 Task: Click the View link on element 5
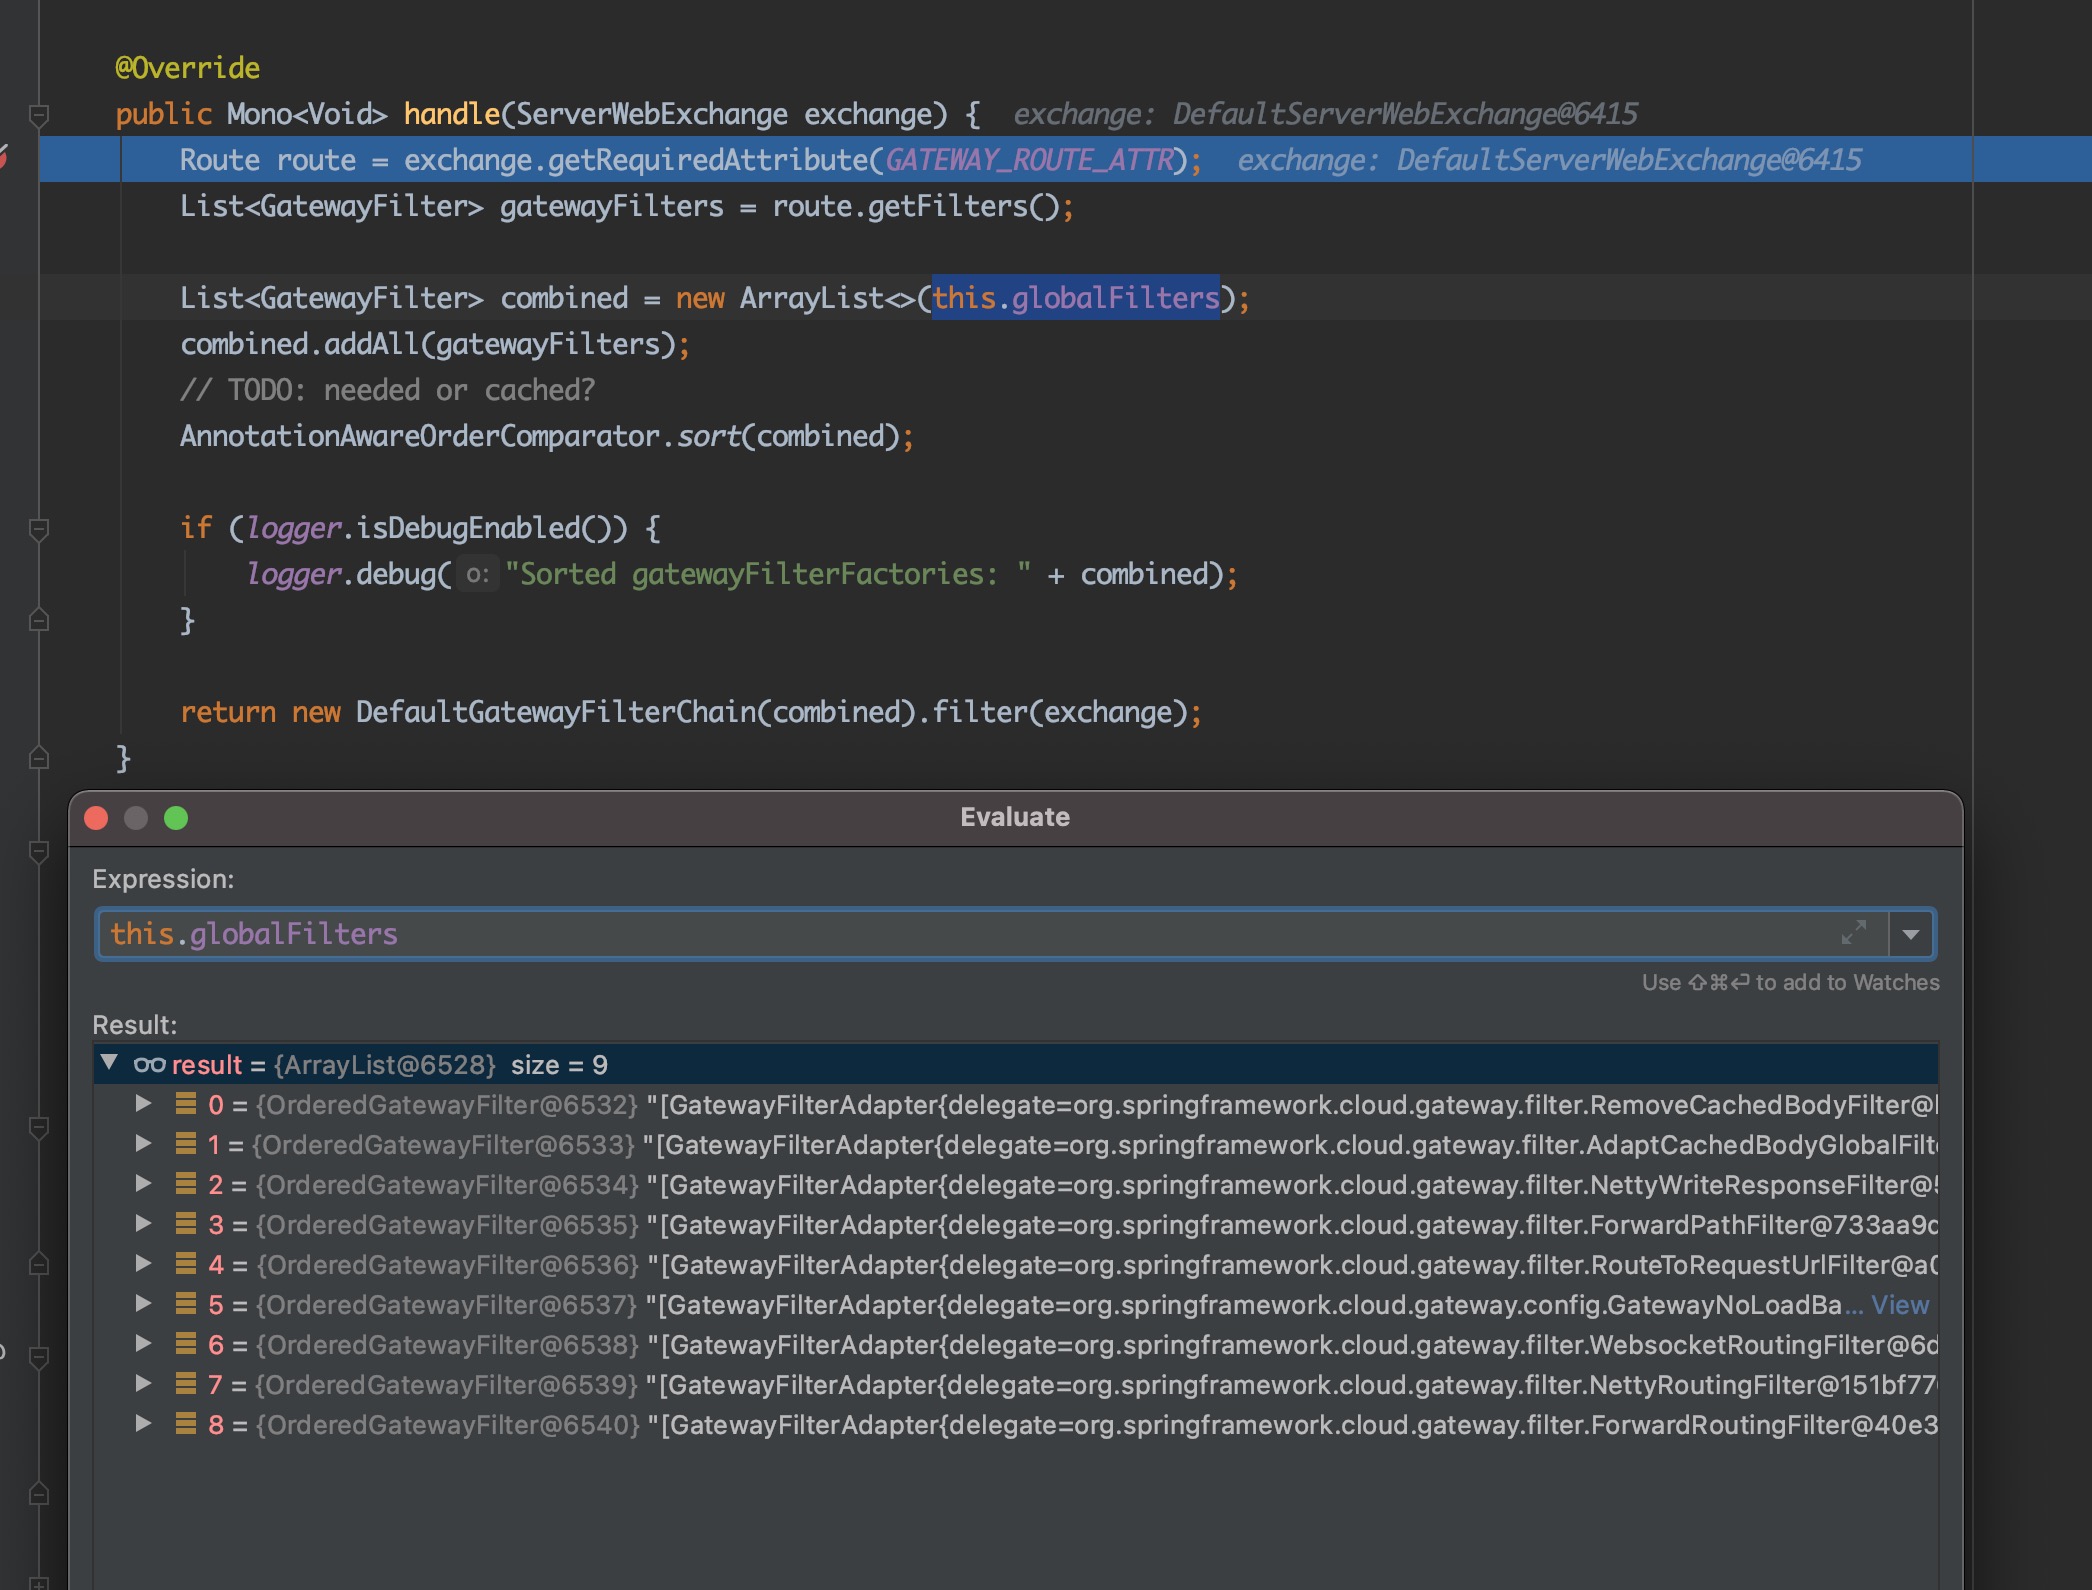coord(1899,1305)
